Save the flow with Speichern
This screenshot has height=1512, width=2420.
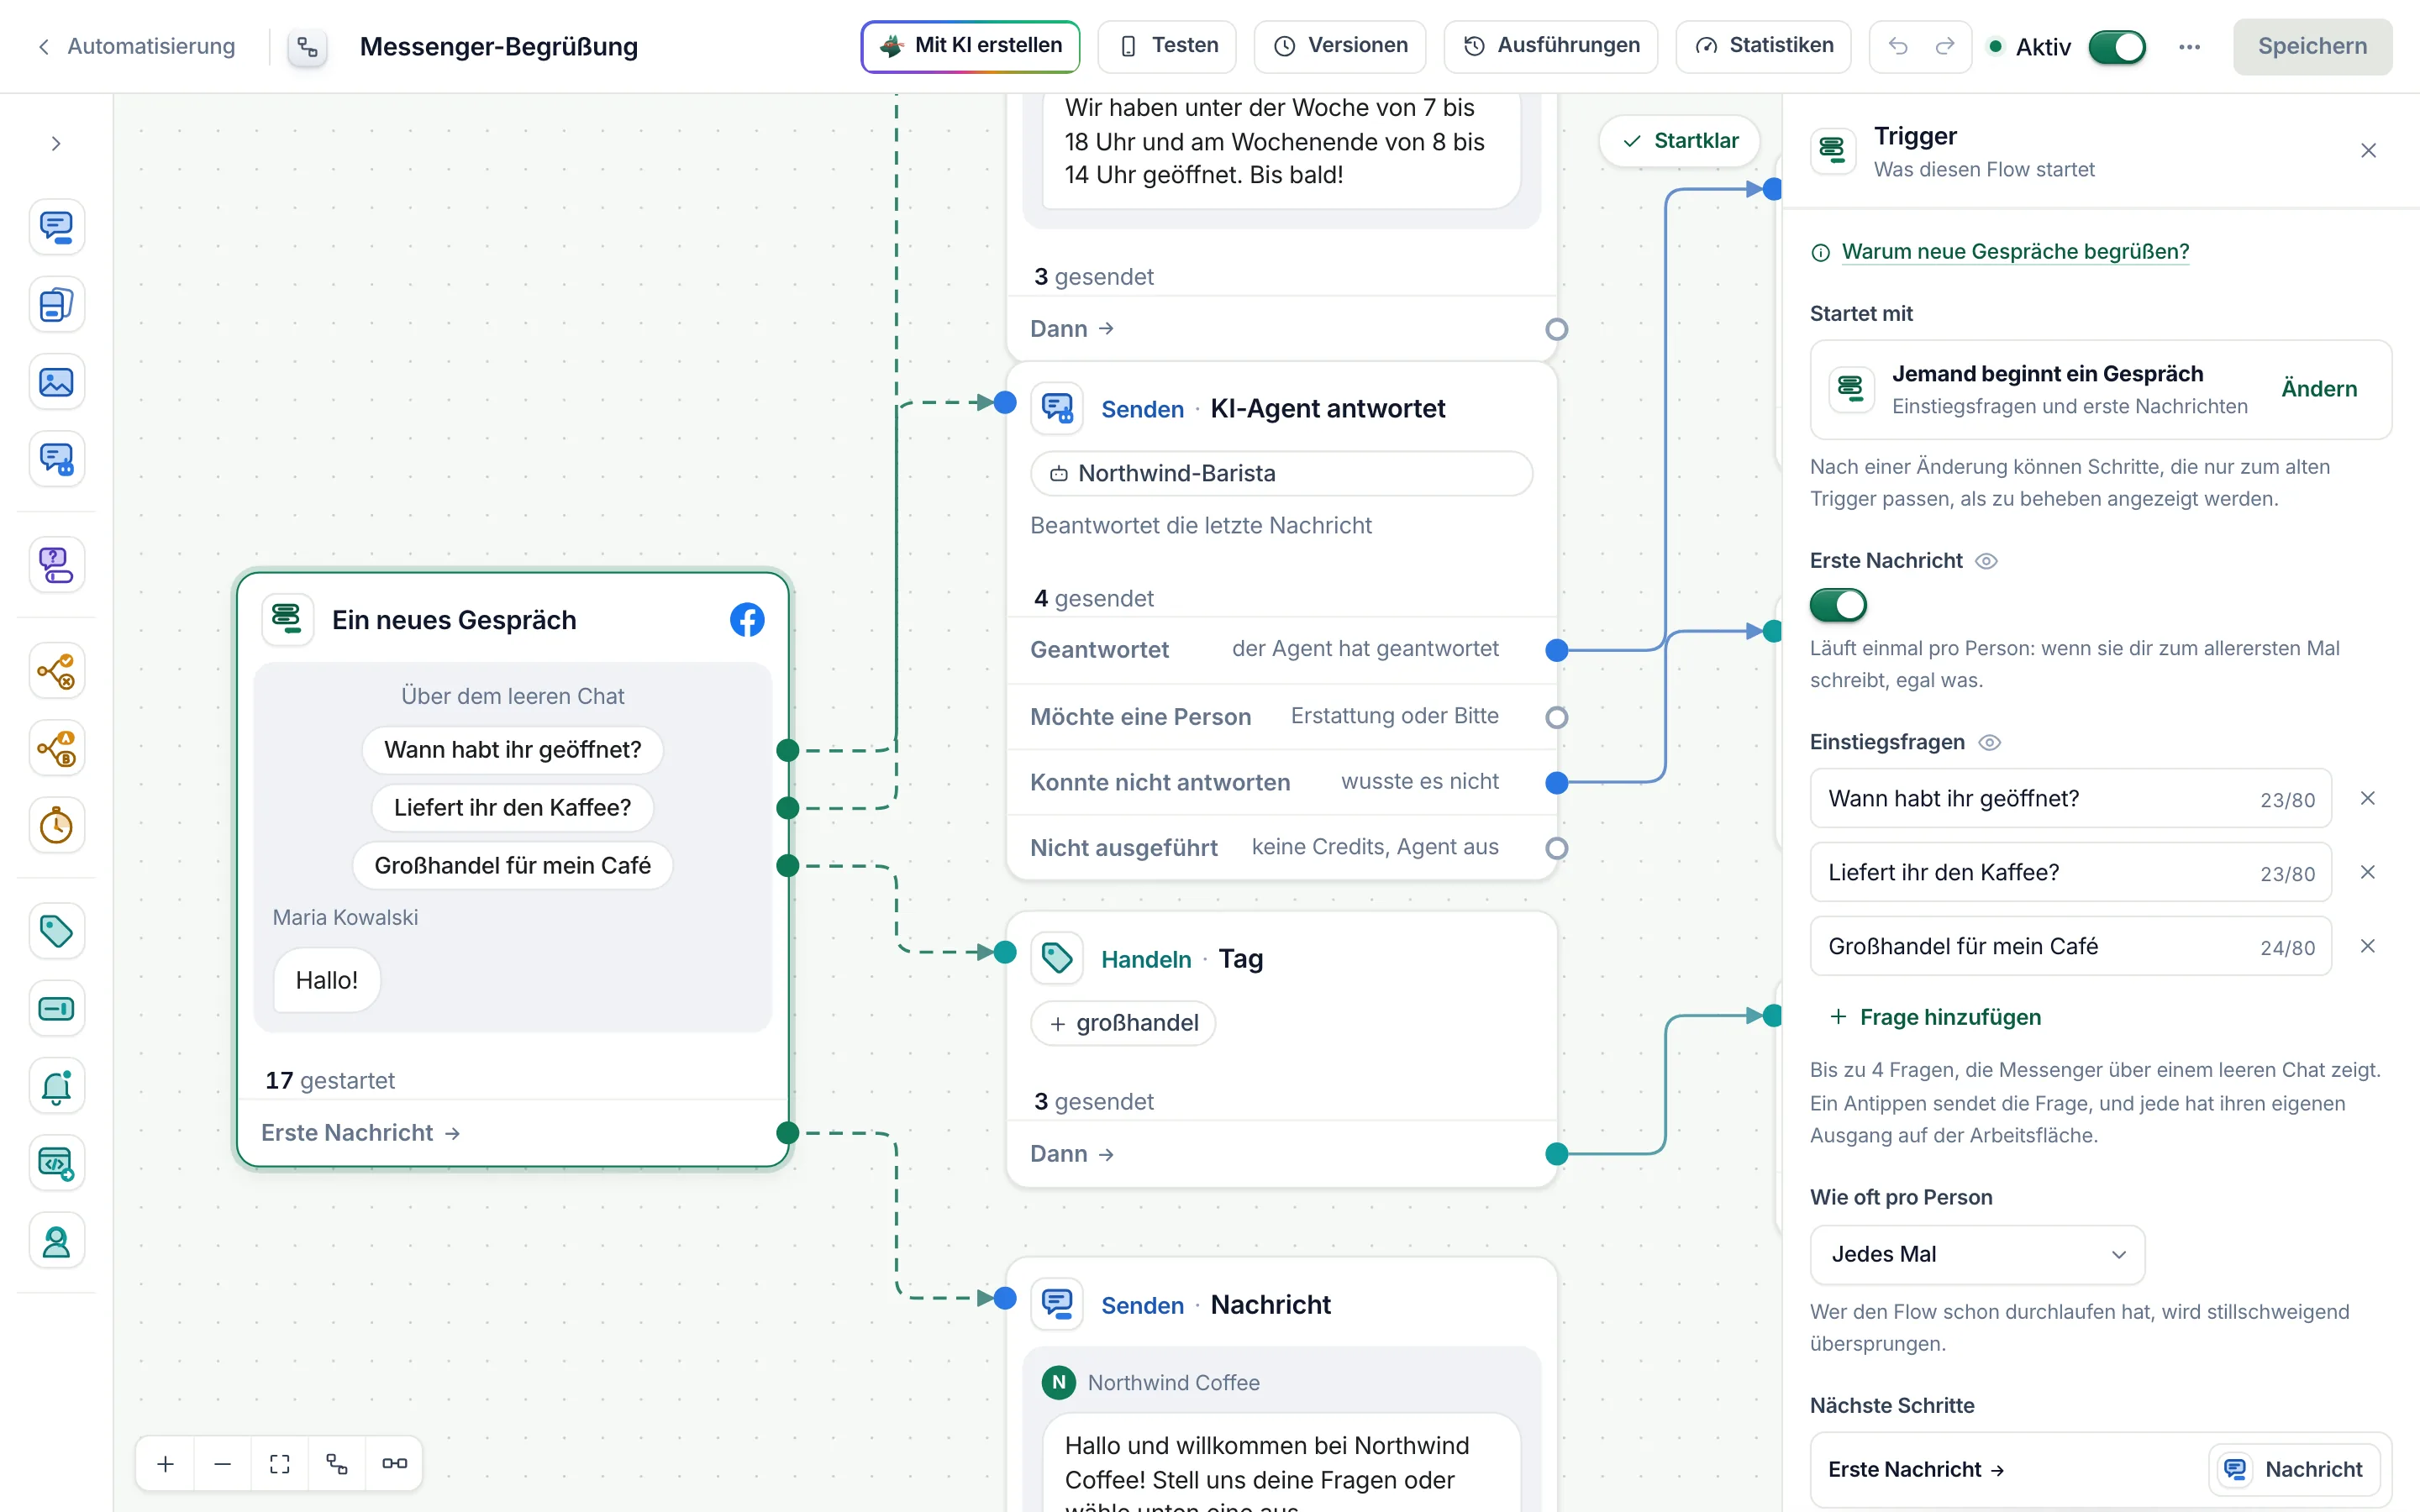coord(2312,46)
